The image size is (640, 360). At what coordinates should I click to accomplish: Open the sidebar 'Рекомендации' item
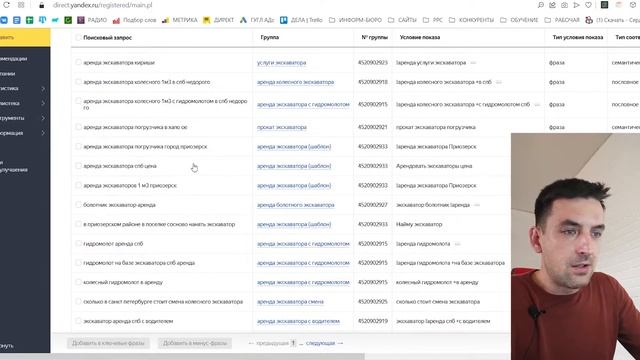14,59
